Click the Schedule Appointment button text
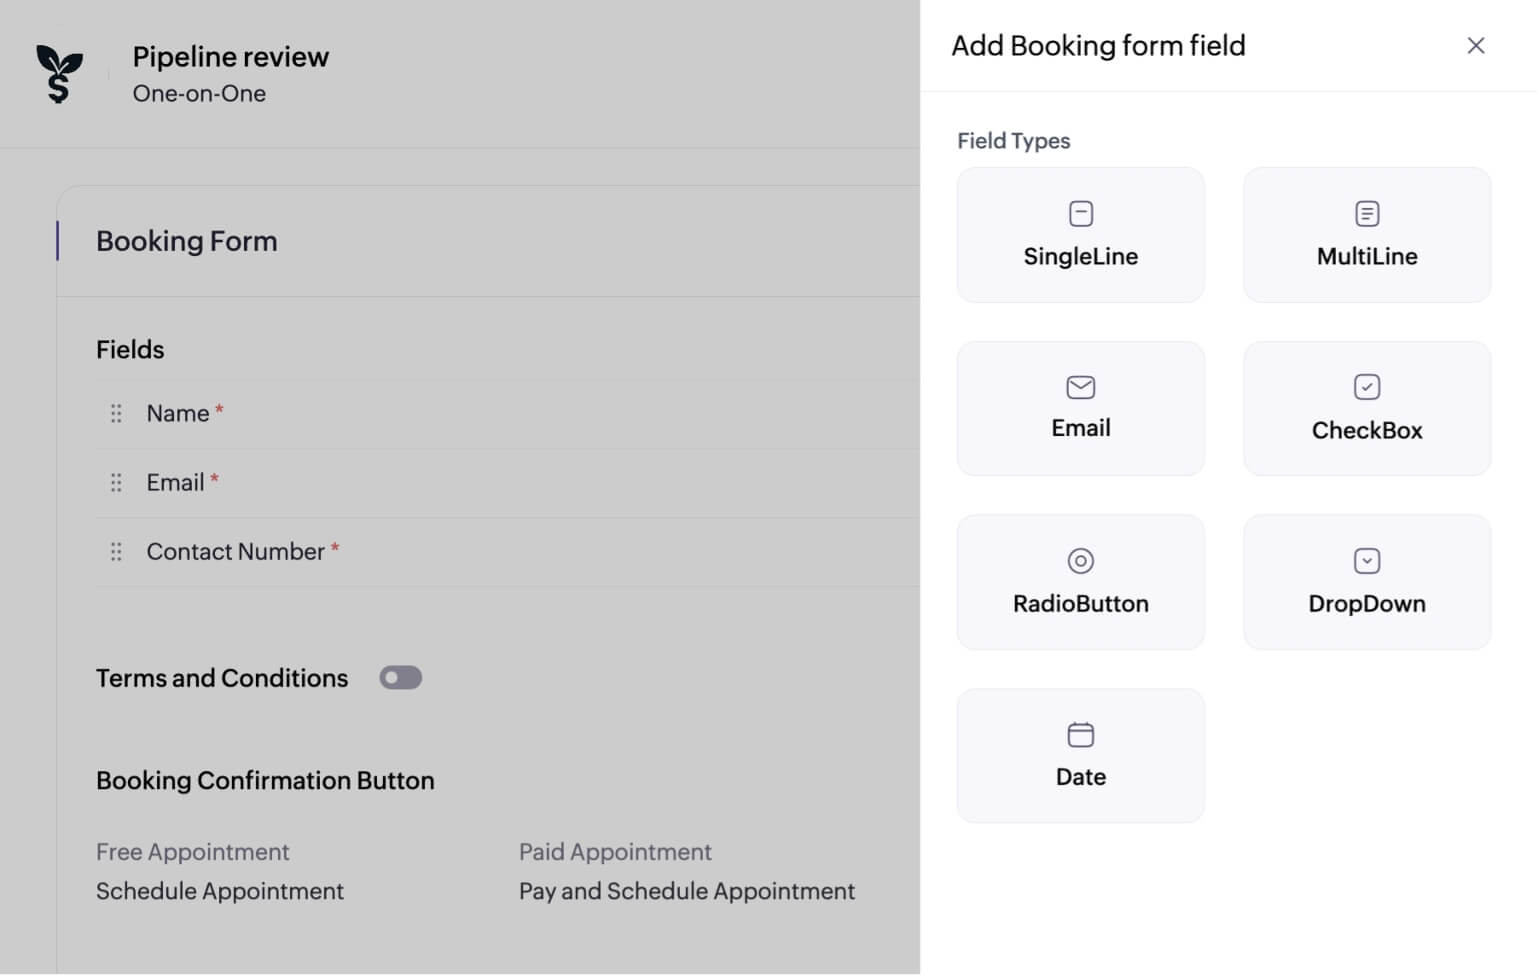The image size is (1538, 975). [220, 891]
